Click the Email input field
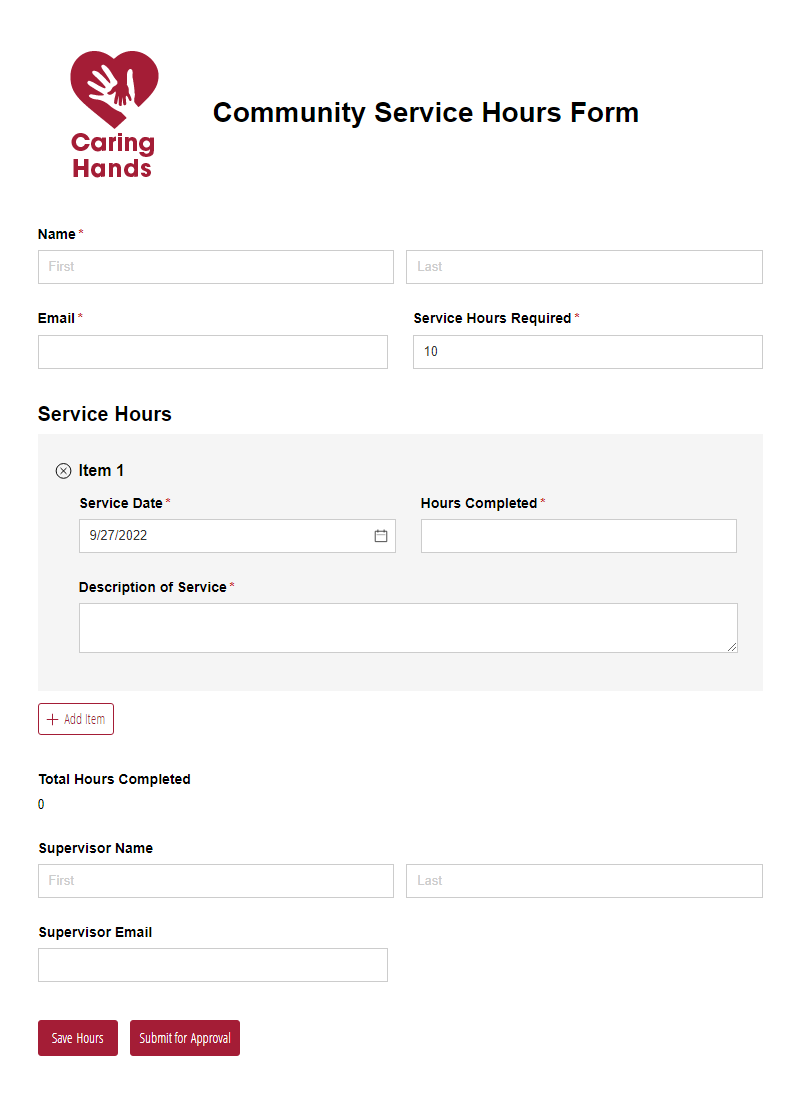This screenshot has height=1093, width=800. 212,351
